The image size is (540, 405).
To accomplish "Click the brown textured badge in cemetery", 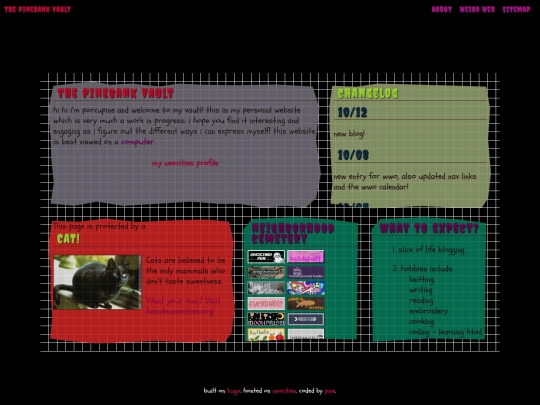I will [x=266, y=272].
